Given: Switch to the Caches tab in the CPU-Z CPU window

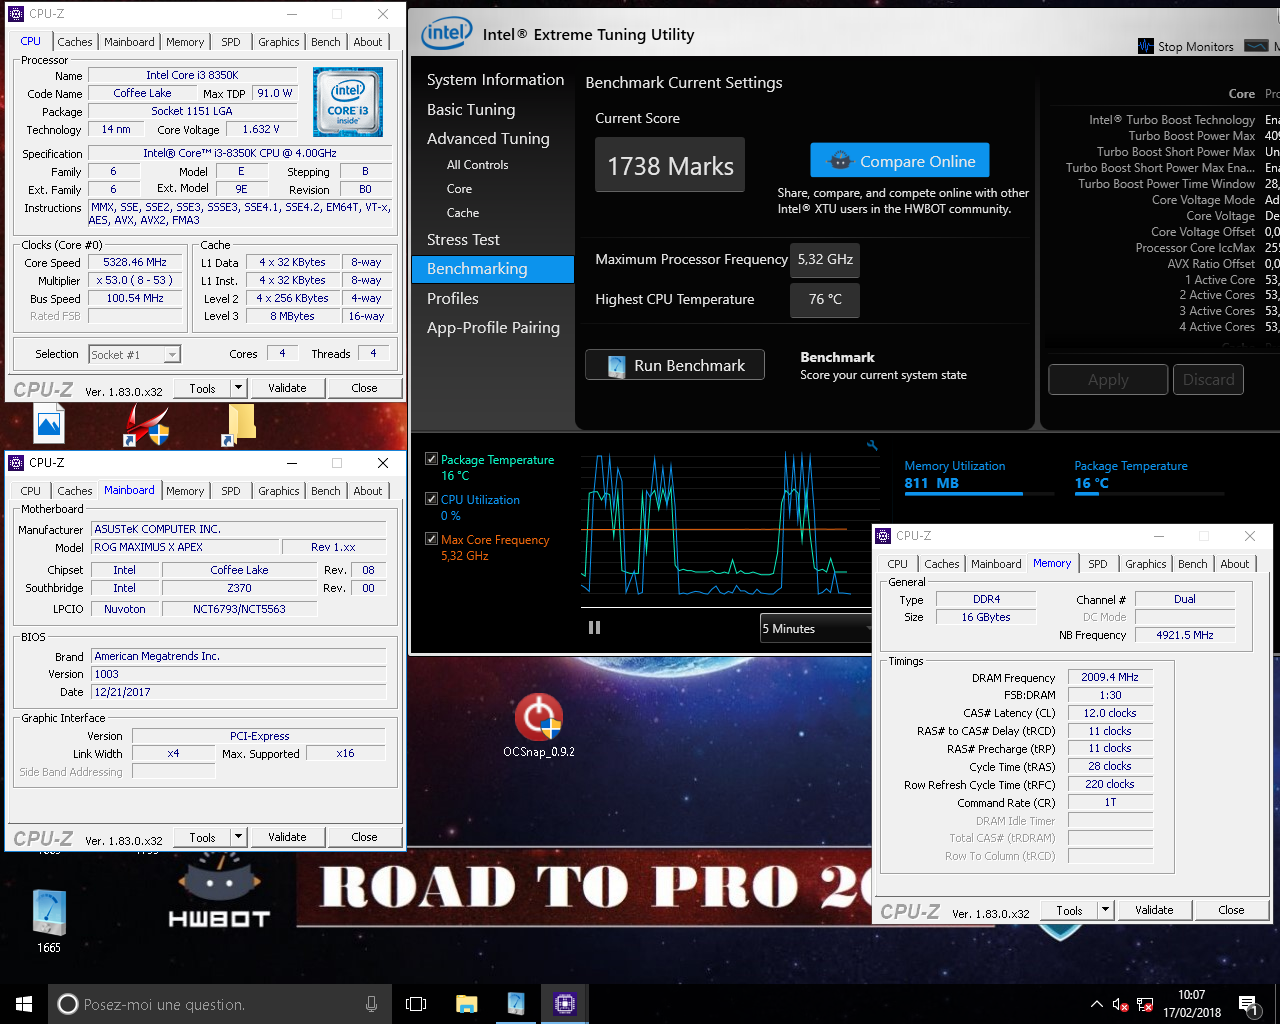Looking at the screenshot, I should (x=75, y=42).
